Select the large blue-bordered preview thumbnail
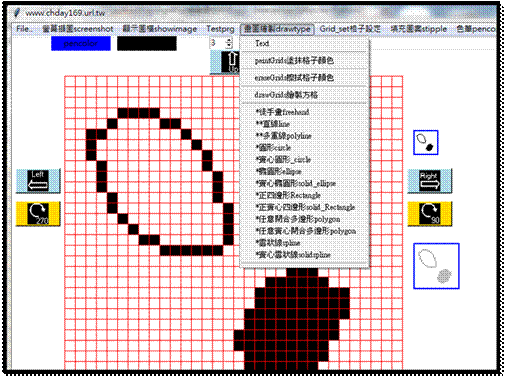This screenshot has width=508, height=380. [436, 266]
